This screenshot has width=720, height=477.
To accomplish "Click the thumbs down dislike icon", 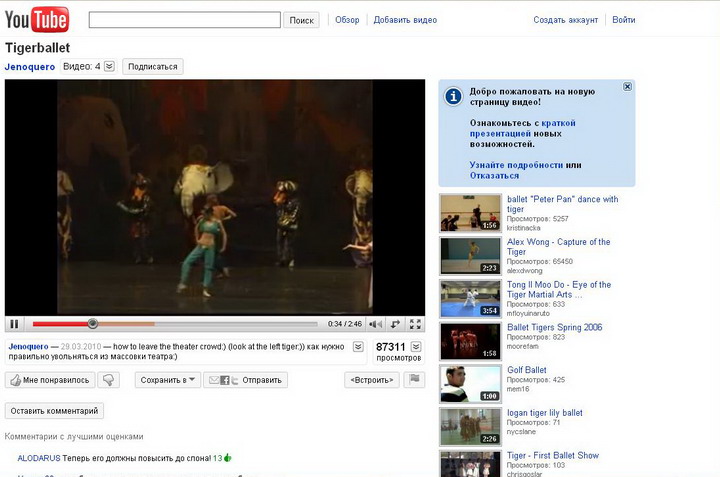I will point(110,380).
